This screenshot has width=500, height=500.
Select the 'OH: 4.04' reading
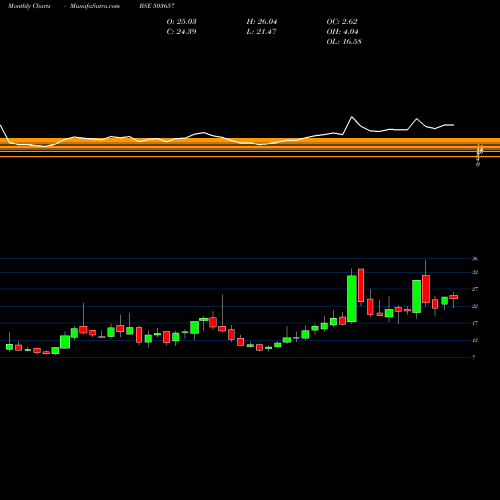[x=342, y=32]
